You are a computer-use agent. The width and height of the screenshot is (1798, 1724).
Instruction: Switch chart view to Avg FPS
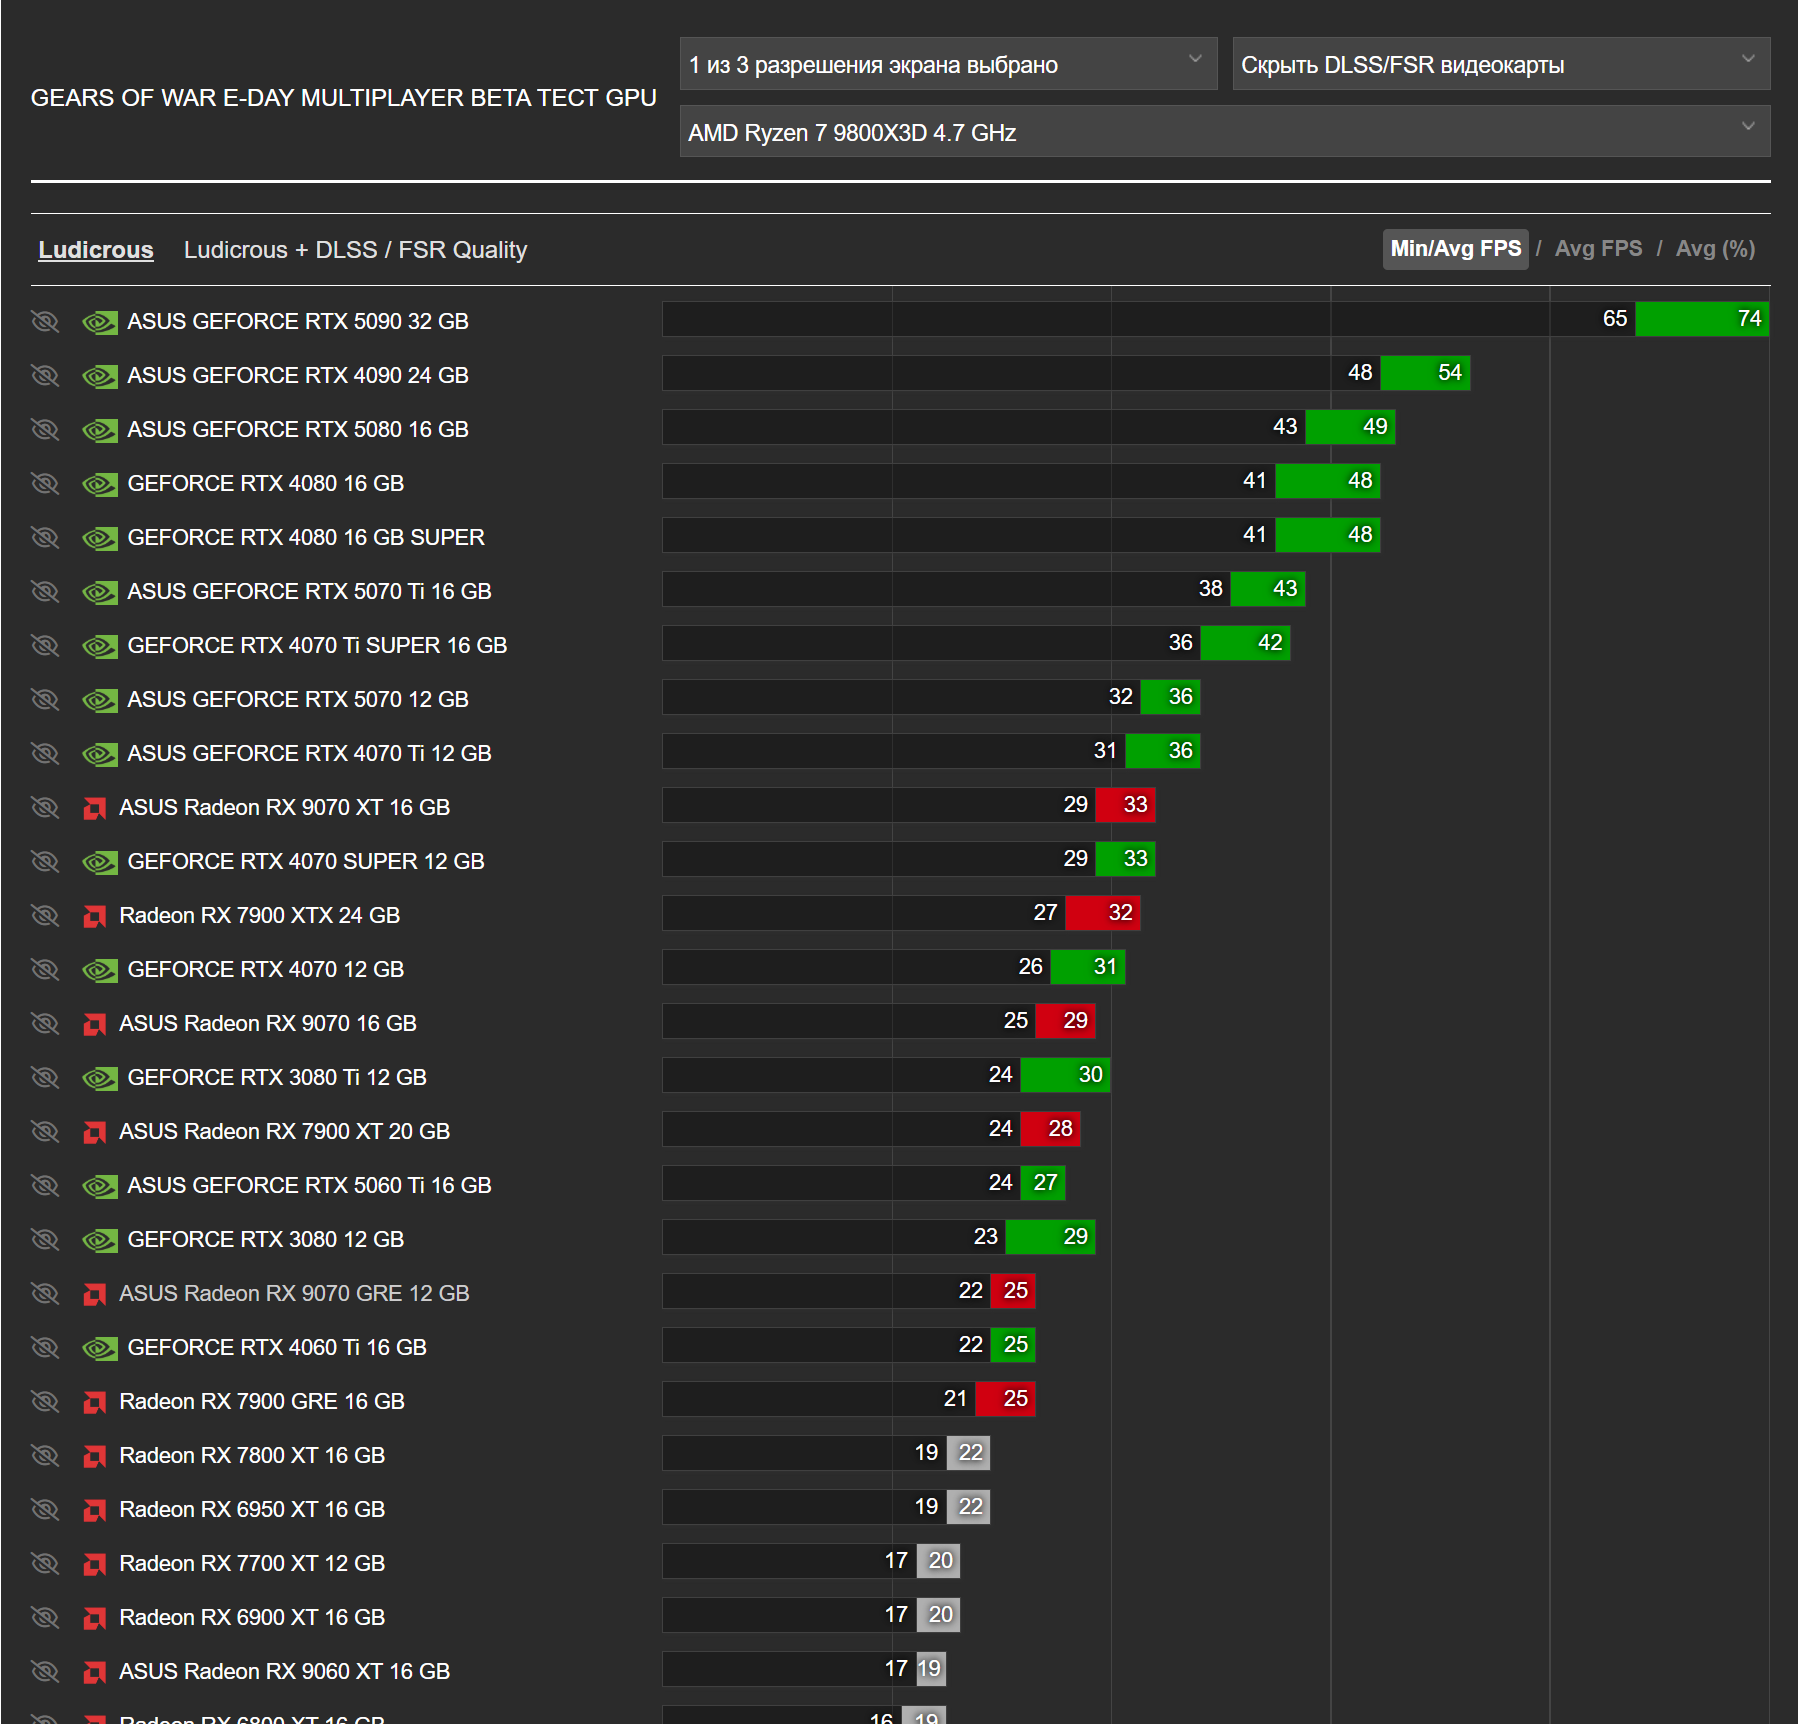coord(1598,249)
